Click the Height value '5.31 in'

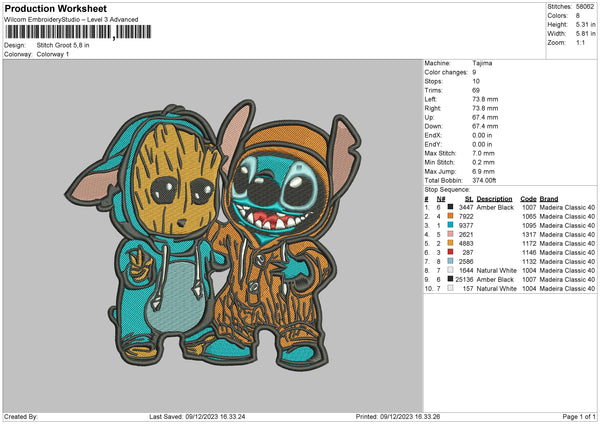pos(585,24)
